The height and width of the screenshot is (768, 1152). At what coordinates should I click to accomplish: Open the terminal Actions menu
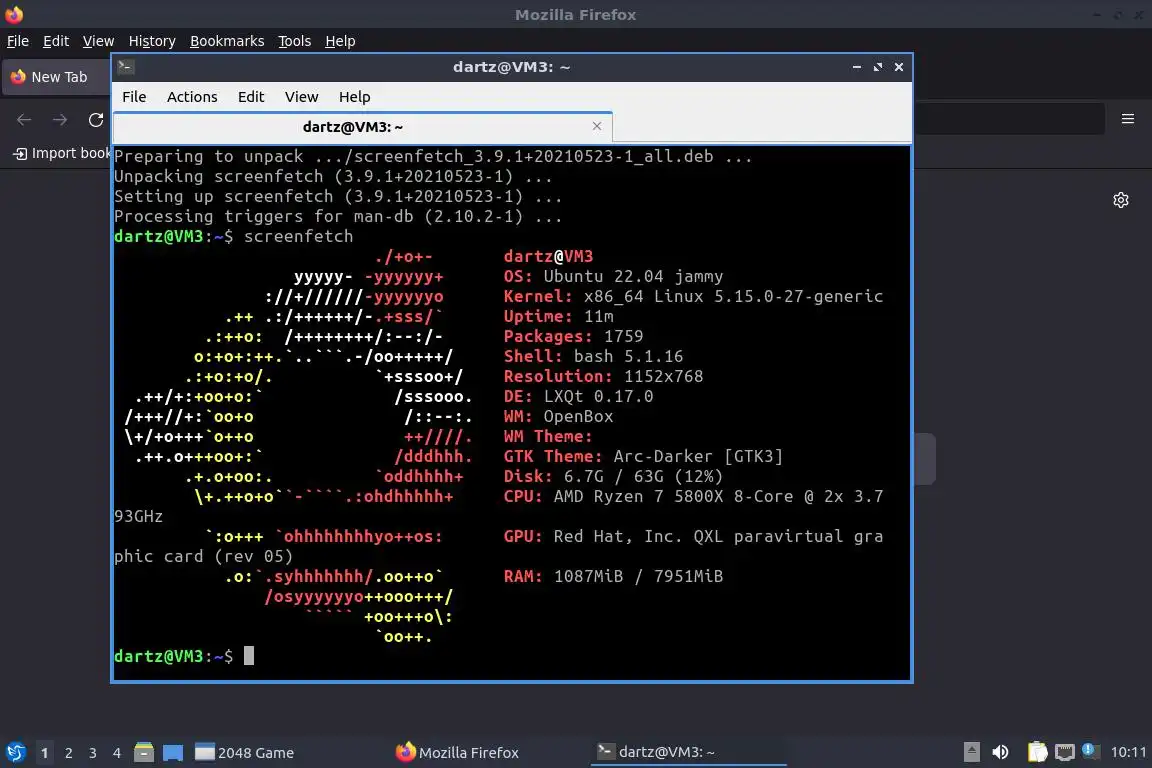click(192, 97)
